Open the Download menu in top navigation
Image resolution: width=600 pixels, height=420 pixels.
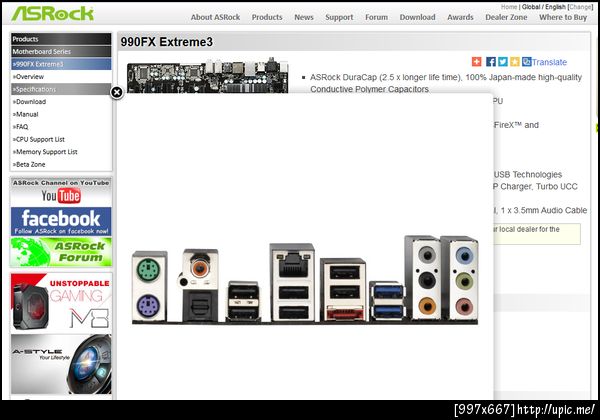(417, 17)
